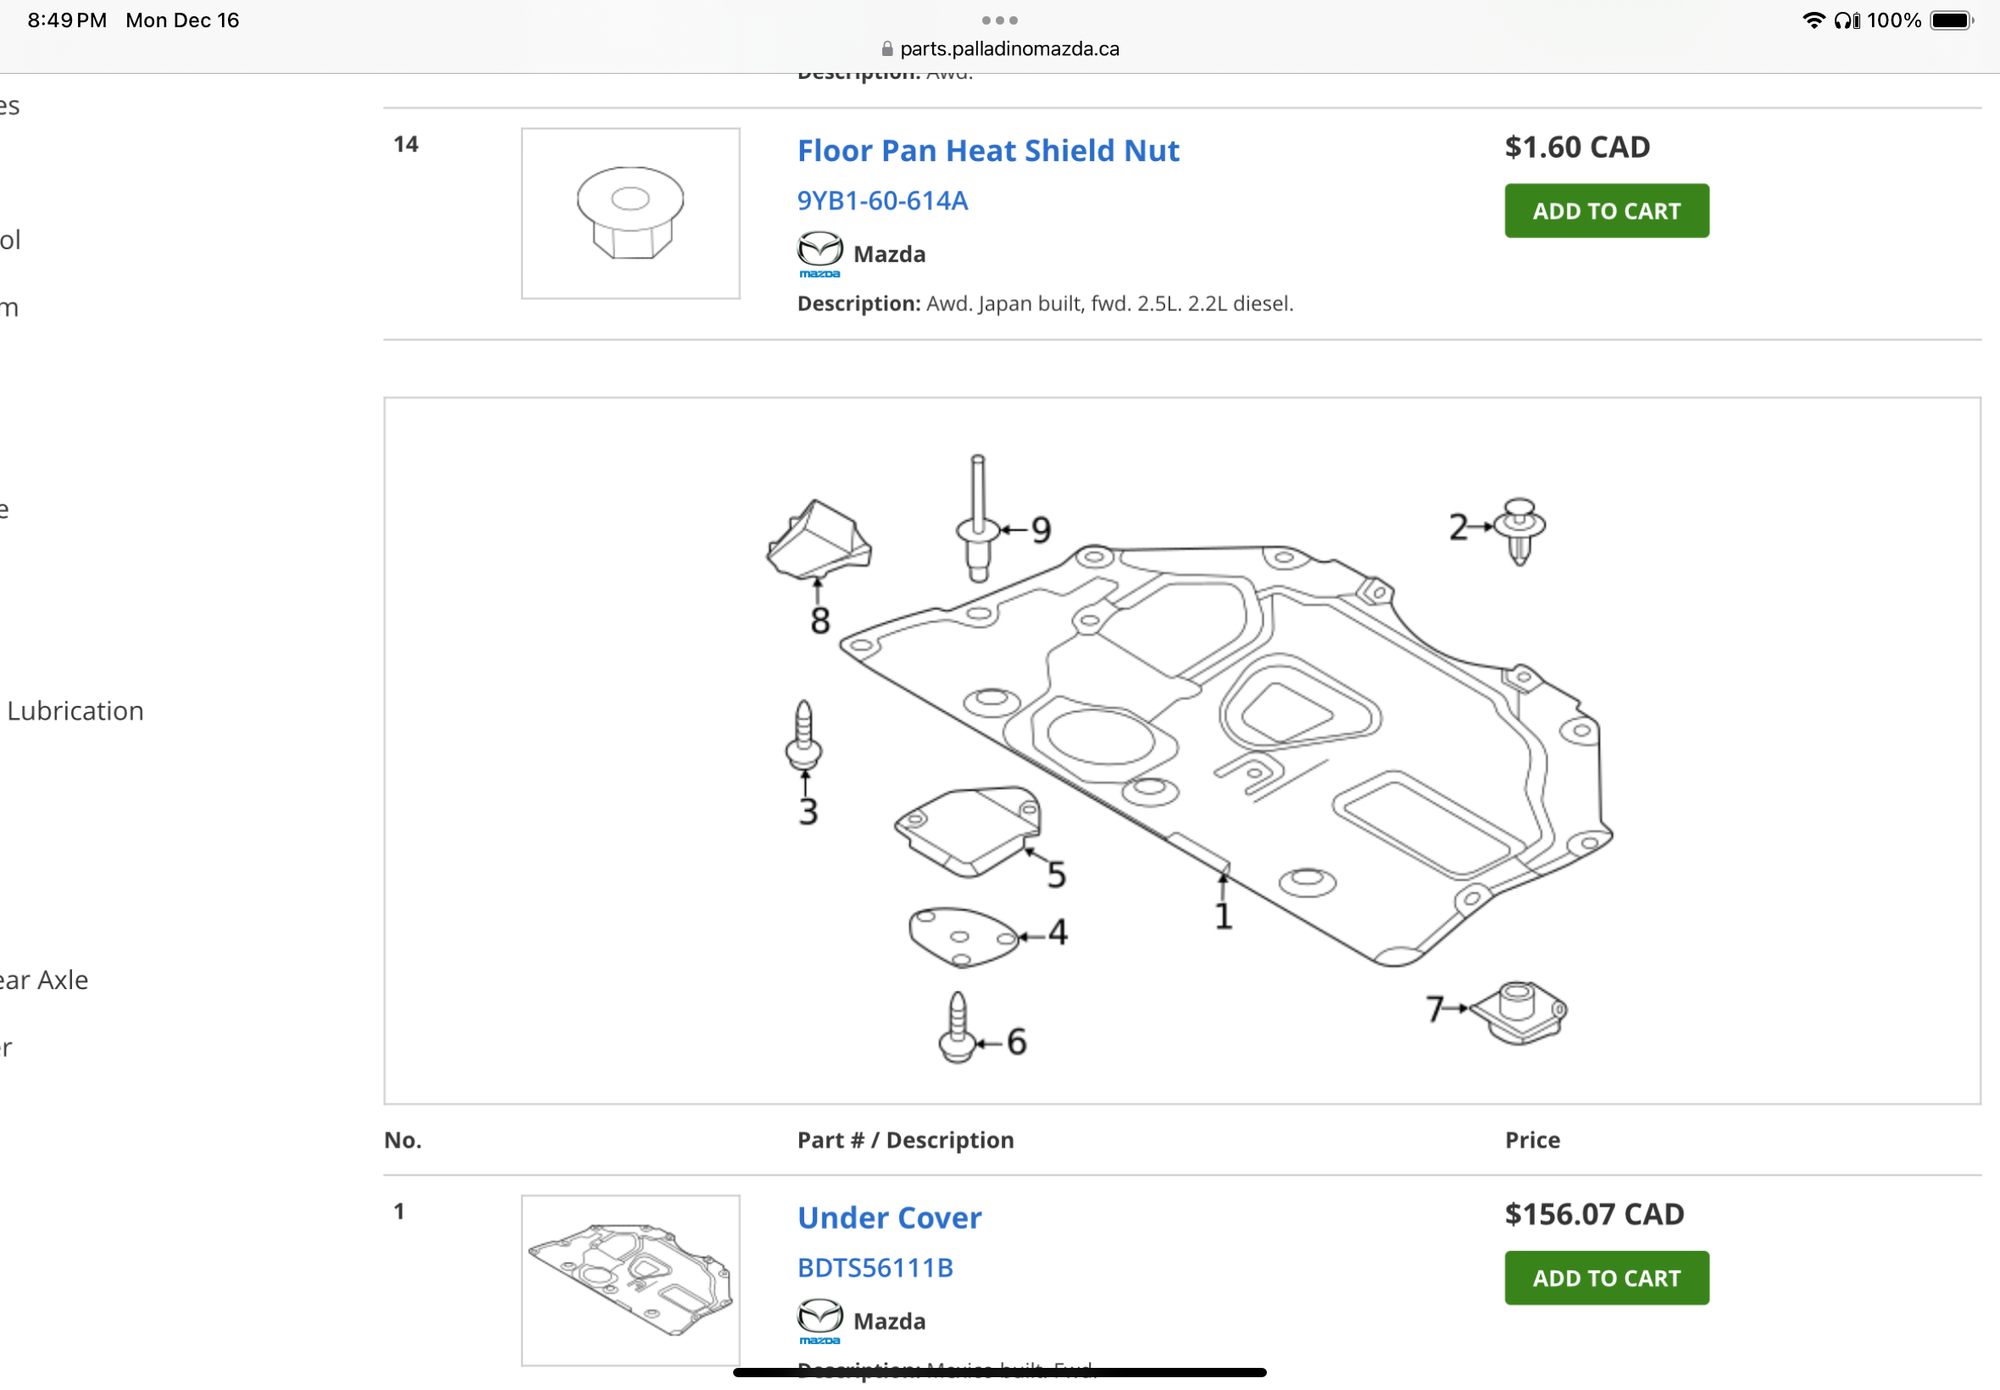
Task: Tap the Wi-Fi status icon
Action: click(1812, 20)
